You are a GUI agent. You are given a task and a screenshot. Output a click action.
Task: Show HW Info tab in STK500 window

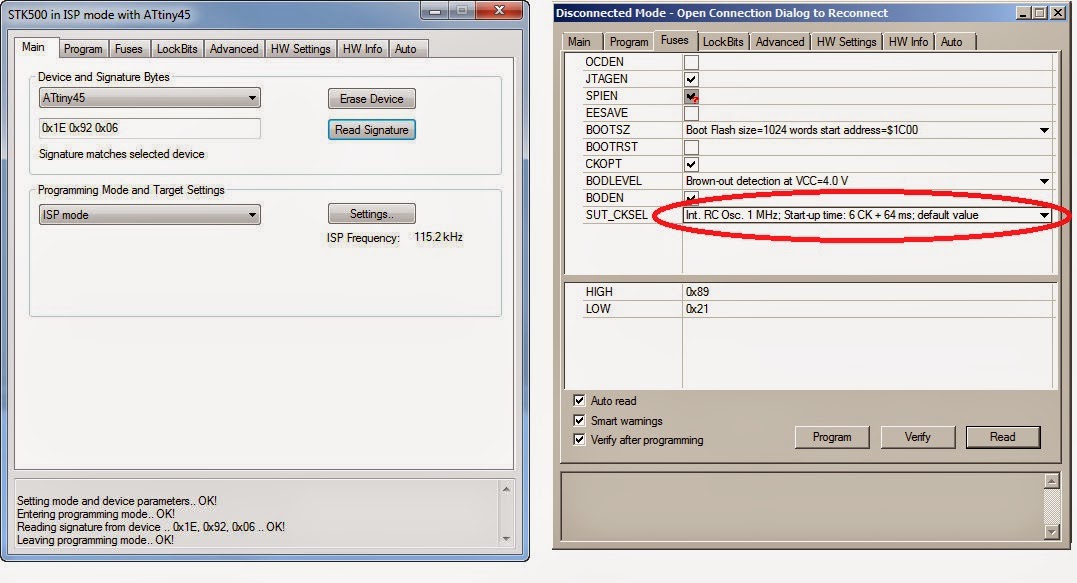pos(362,49)
